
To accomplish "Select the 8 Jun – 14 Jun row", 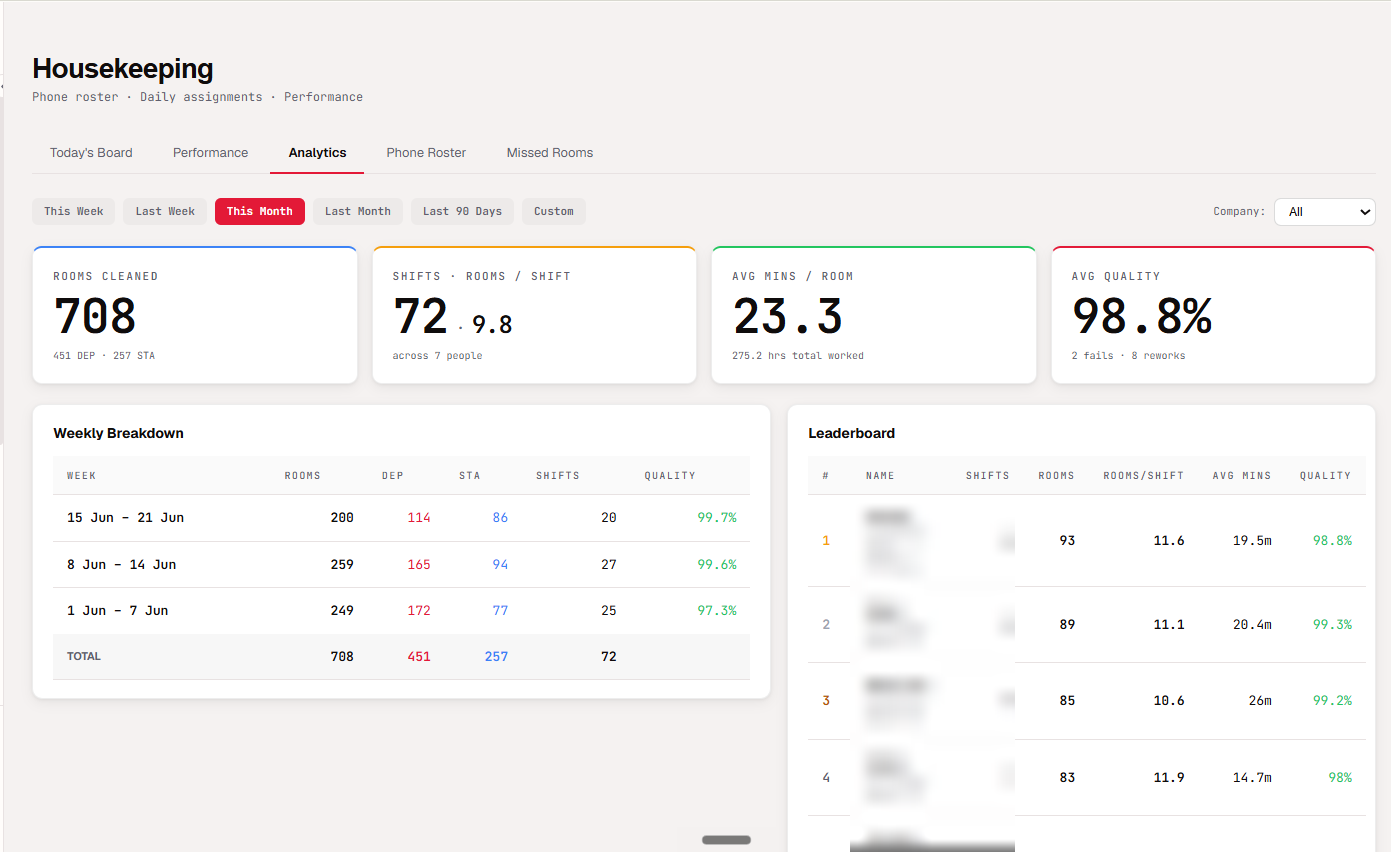I will [401, 564].
